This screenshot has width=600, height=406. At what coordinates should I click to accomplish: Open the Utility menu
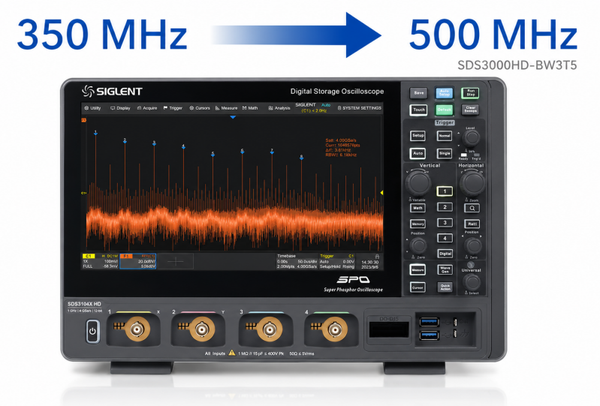pyautogui.click(x=93, y=108)
